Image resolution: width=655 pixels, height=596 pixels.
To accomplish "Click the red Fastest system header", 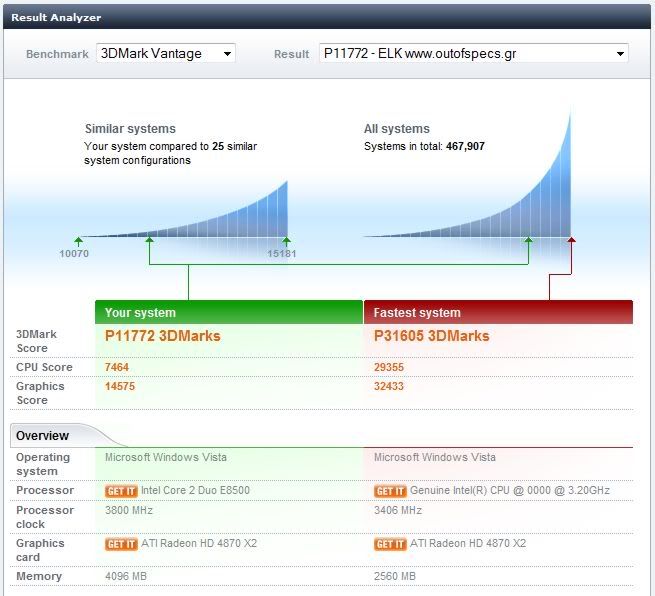I will coord(498,313).
